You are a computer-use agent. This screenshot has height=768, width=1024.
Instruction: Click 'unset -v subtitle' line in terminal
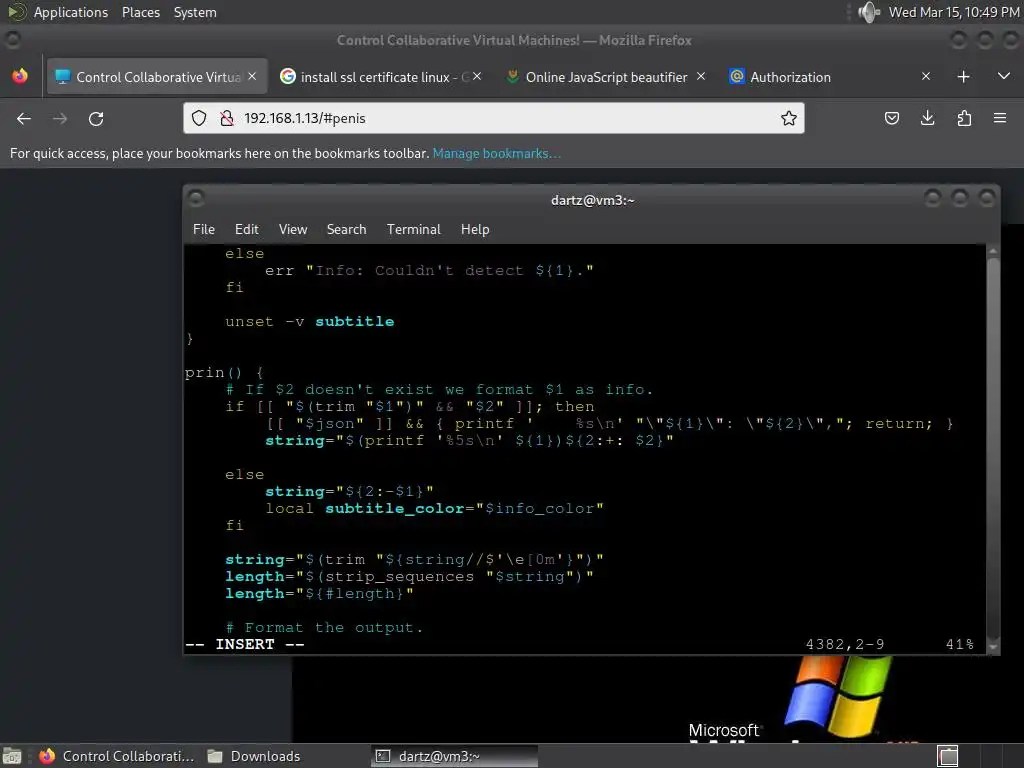310,321
